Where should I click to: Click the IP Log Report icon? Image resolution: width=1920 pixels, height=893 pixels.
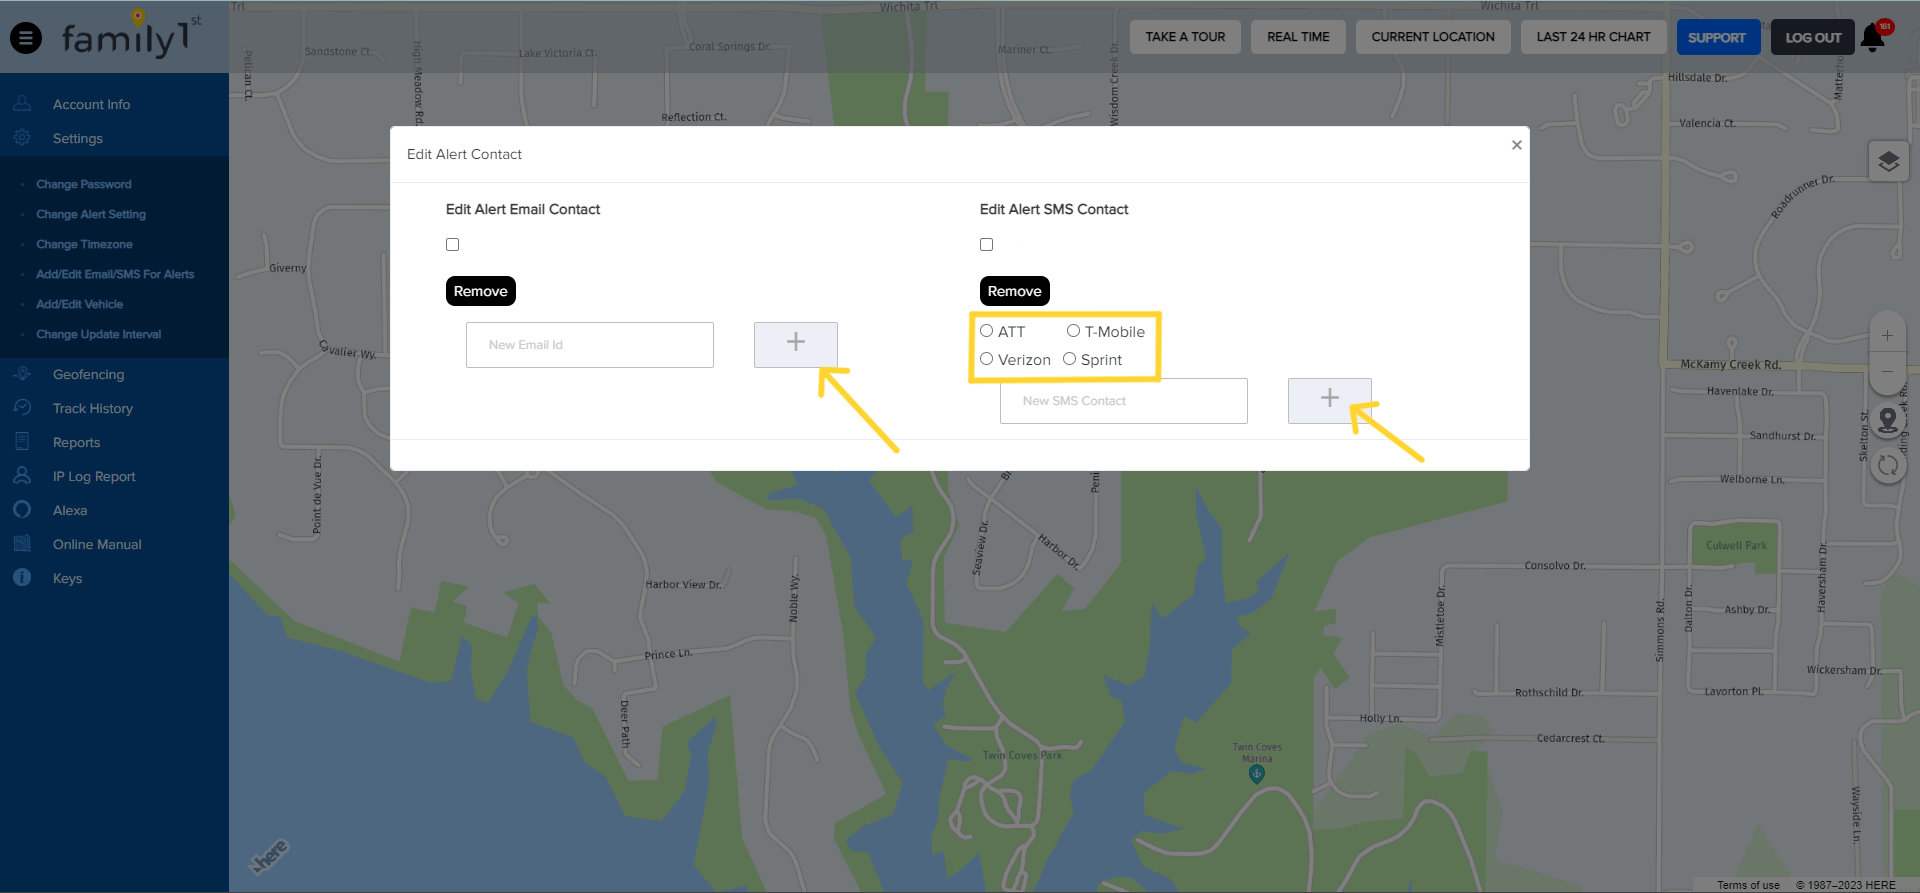[22, 475]
